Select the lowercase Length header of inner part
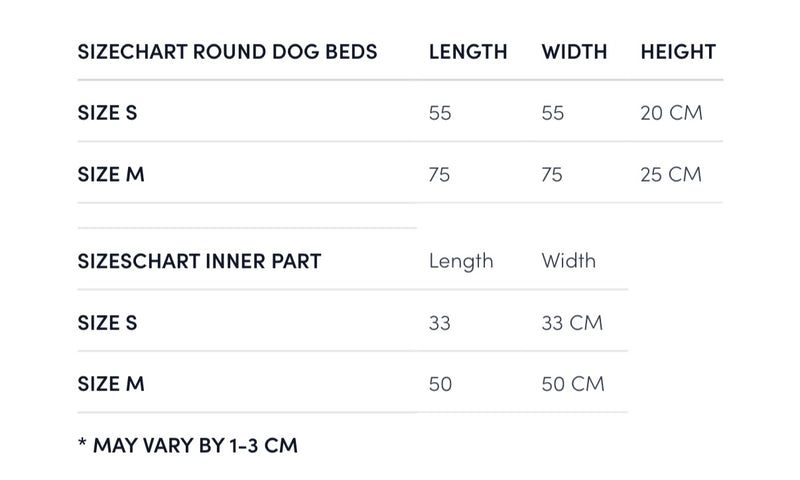The image size is (800, 480). pyautogui.click(x=461, y=262)
